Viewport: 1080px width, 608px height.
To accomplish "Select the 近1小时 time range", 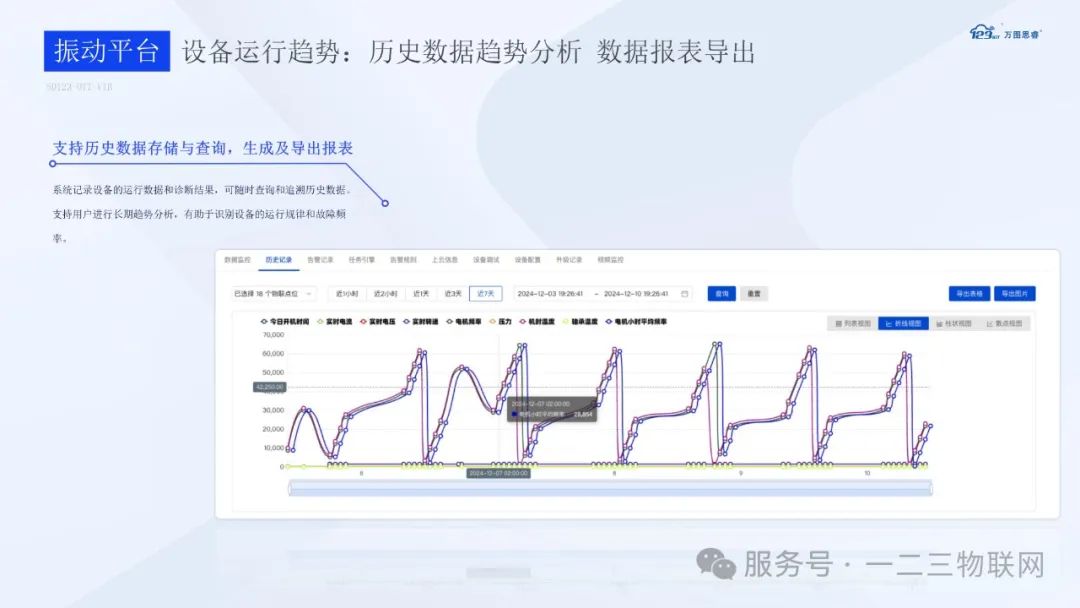I will pyautogui.click(x=347, y=293).
